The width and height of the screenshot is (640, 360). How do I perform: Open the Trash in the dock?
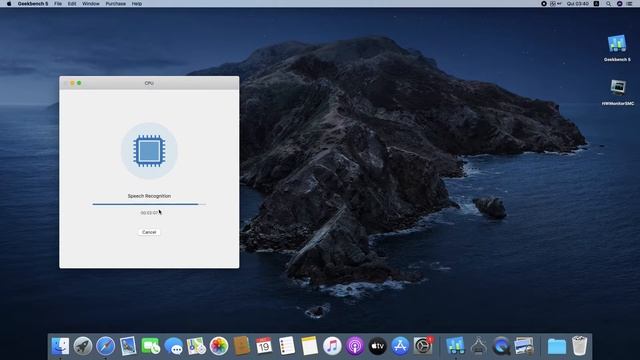tap(579, 346)
